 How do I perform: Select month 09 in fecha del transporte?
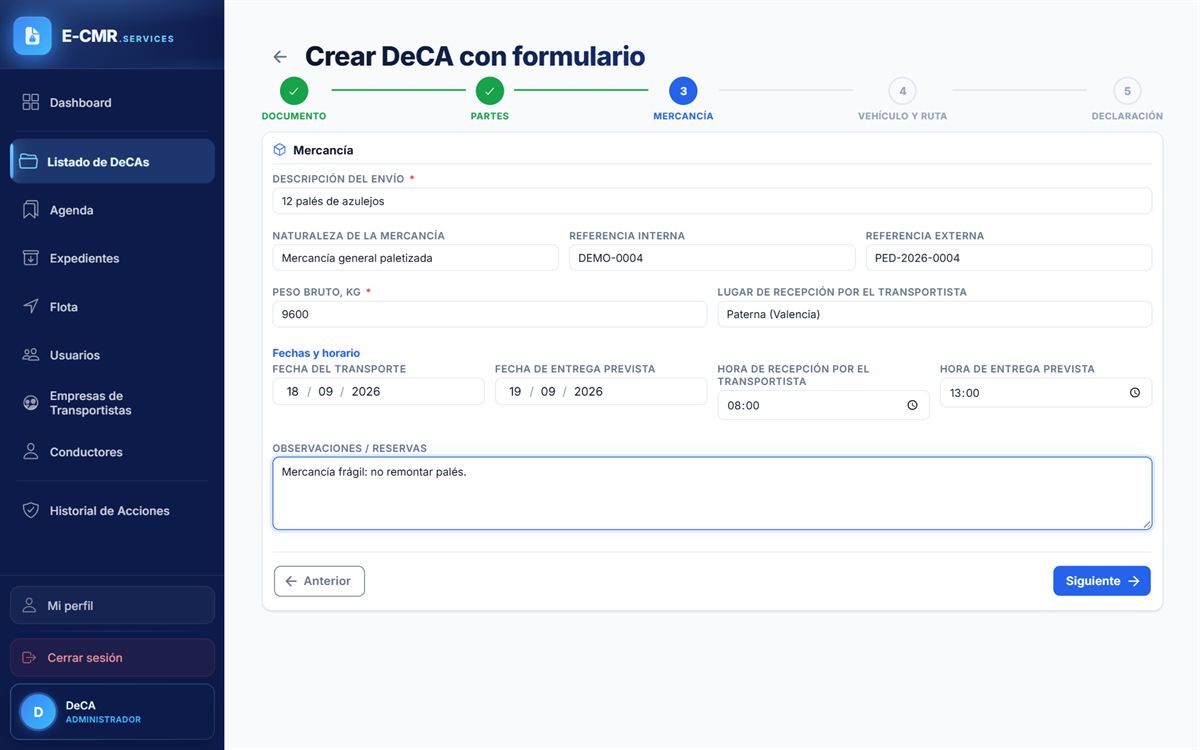(x=326, y=391)
